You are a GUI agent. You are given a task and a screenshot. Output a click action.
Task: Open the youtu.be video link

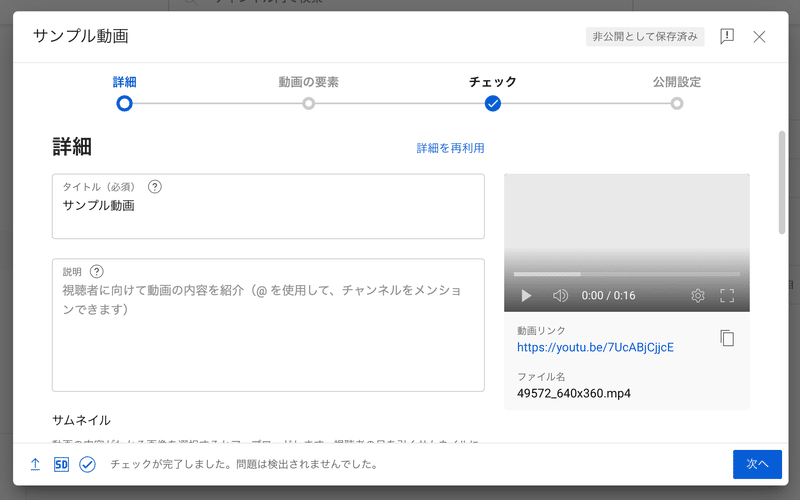(x=595, y=347)
